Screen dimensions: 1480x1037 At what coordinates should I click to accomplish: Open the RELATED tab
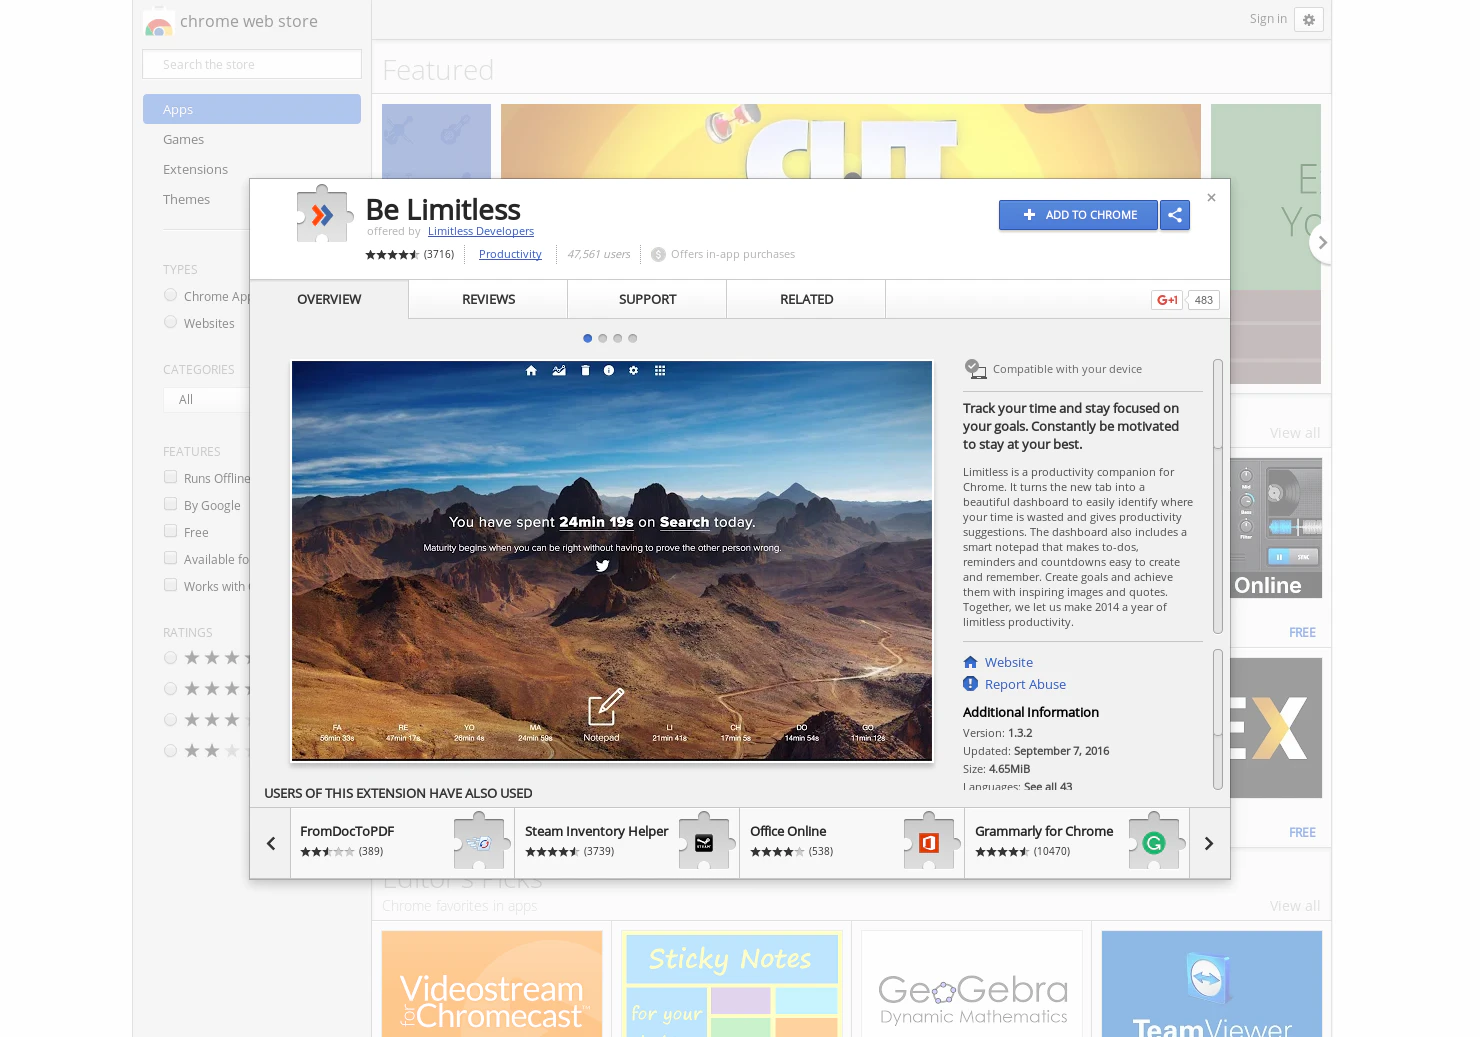pos(806,299)
